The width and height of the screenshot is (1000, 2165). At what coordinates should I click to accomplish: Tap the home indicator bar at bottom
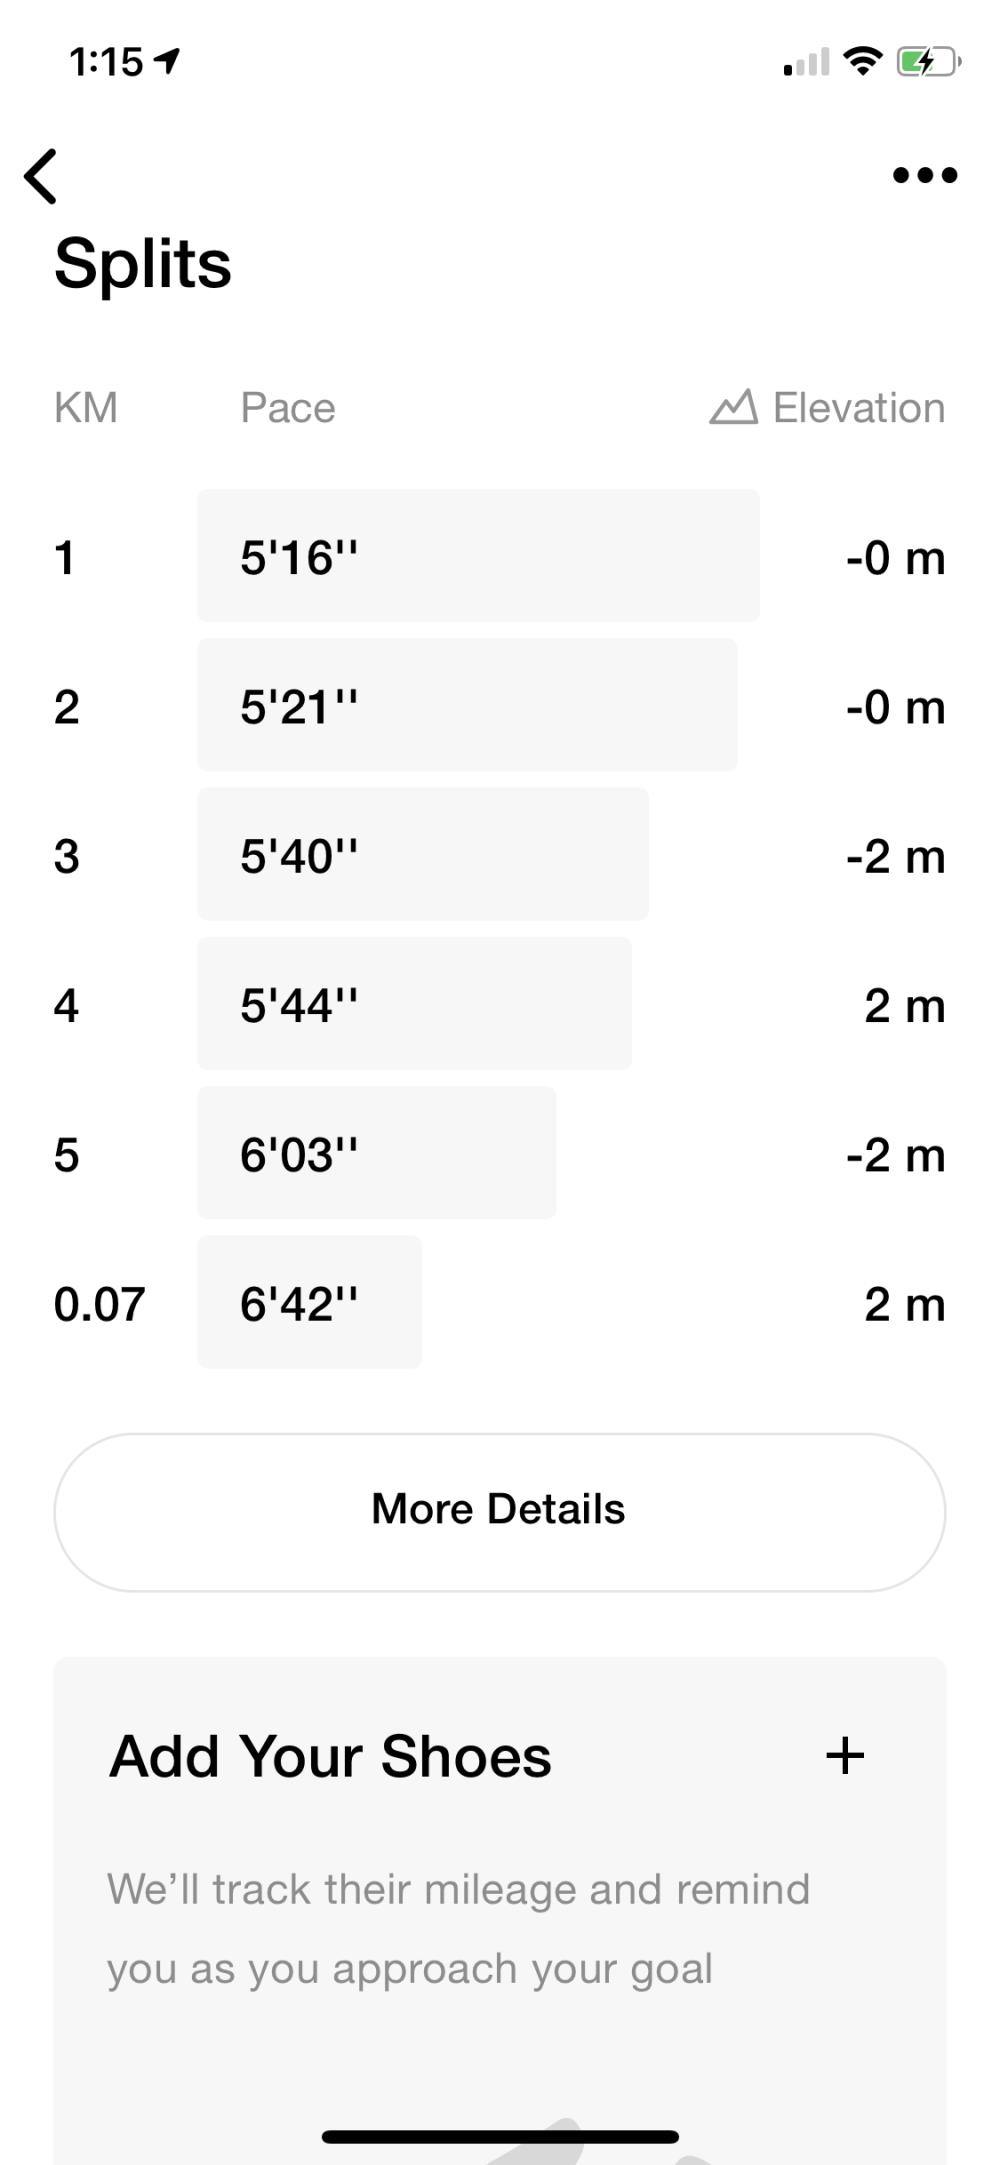500,2137
